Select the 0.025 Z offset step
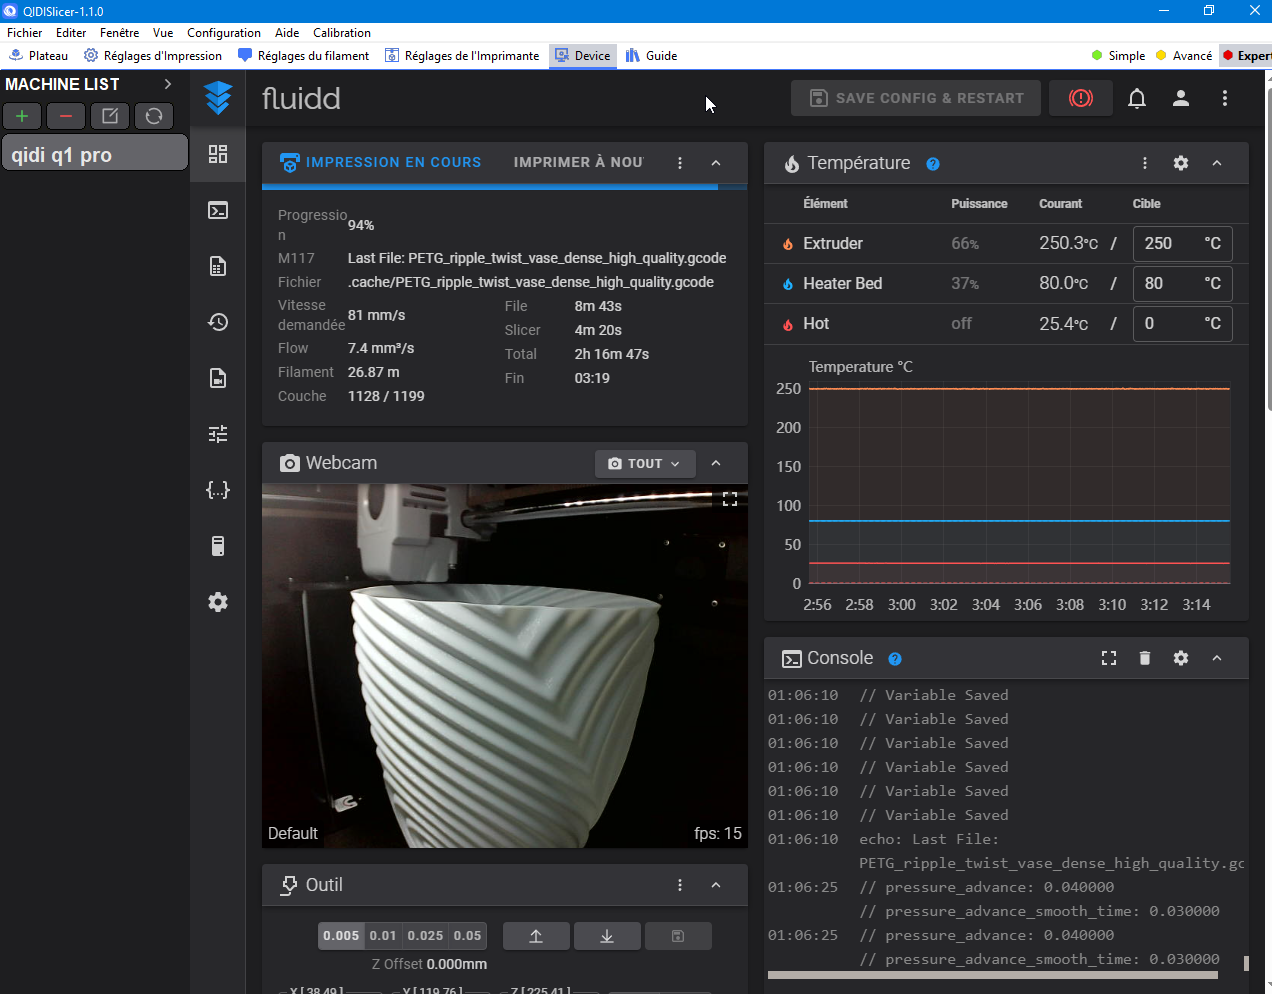 coord(425,936)
